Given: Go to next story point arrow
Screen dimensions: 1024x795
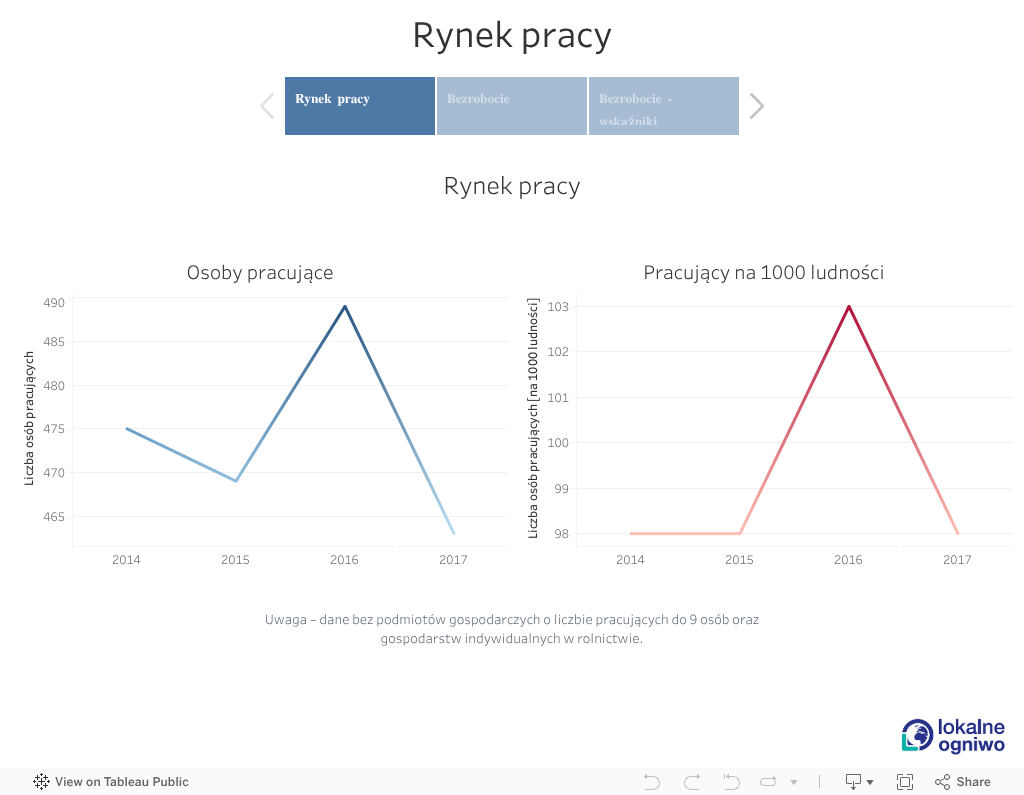Looking at the screenshot, I should click(756, 106).
